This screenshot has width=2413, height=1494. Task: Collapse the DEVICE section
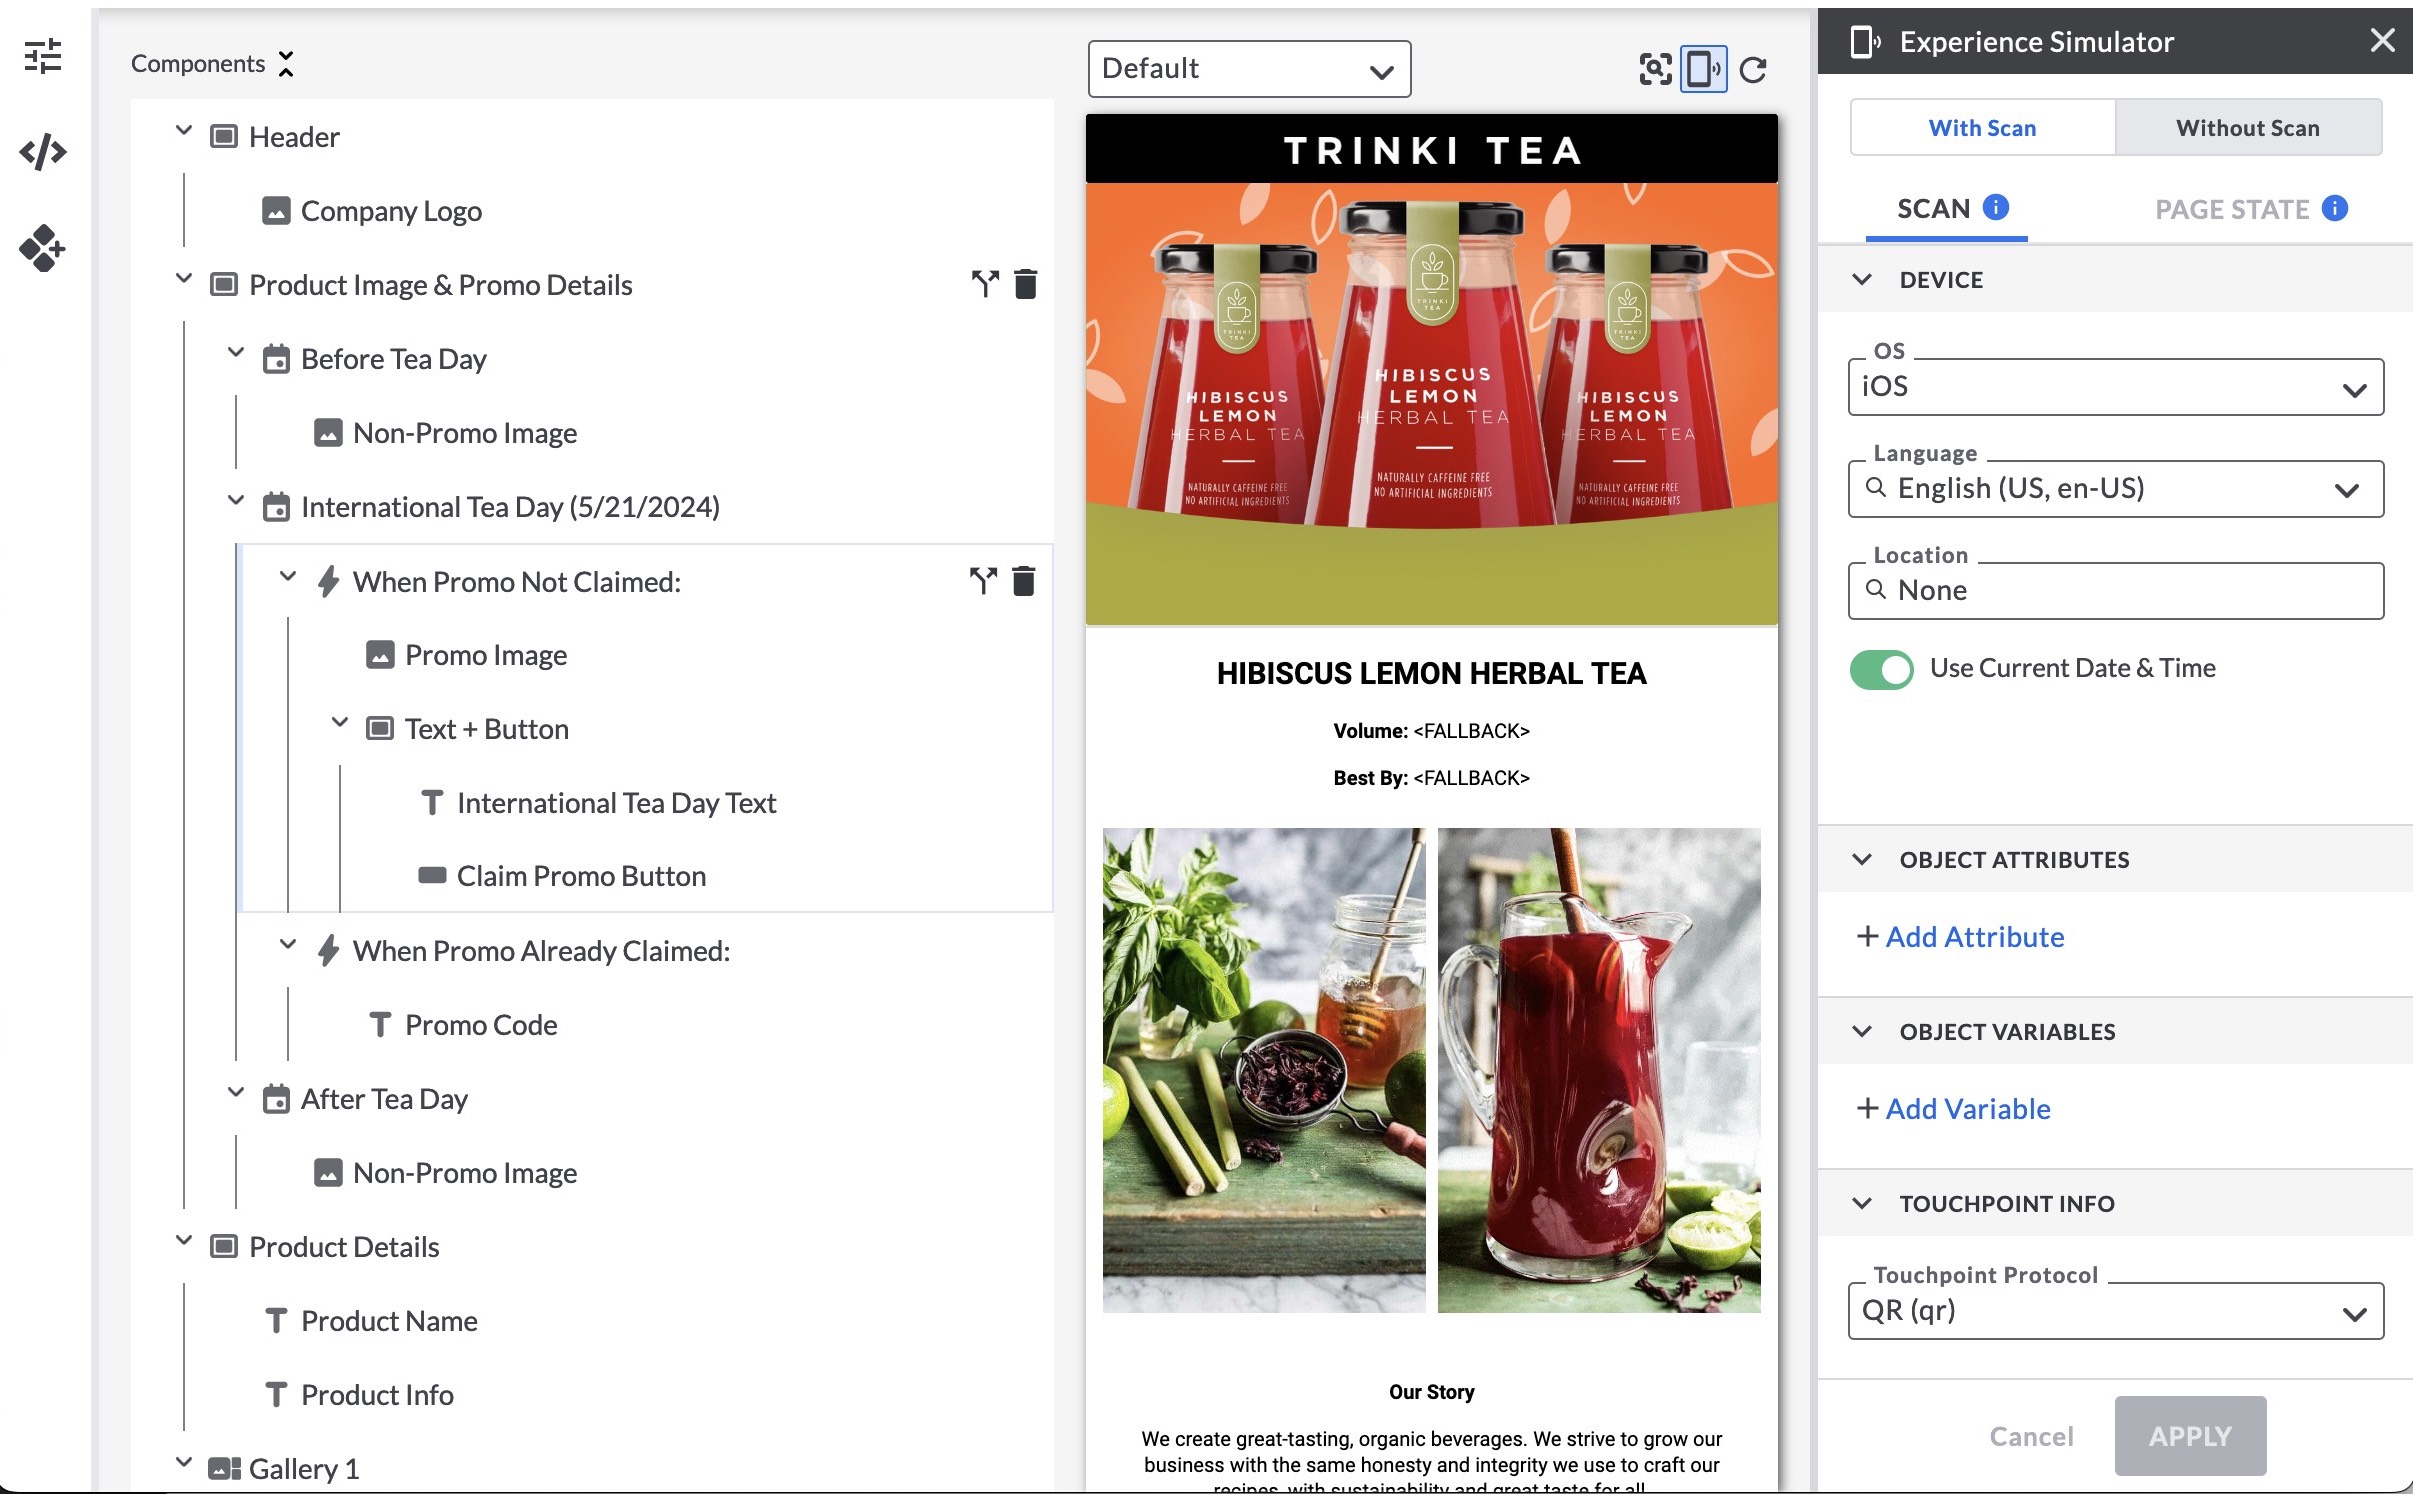click(1861, 280)
